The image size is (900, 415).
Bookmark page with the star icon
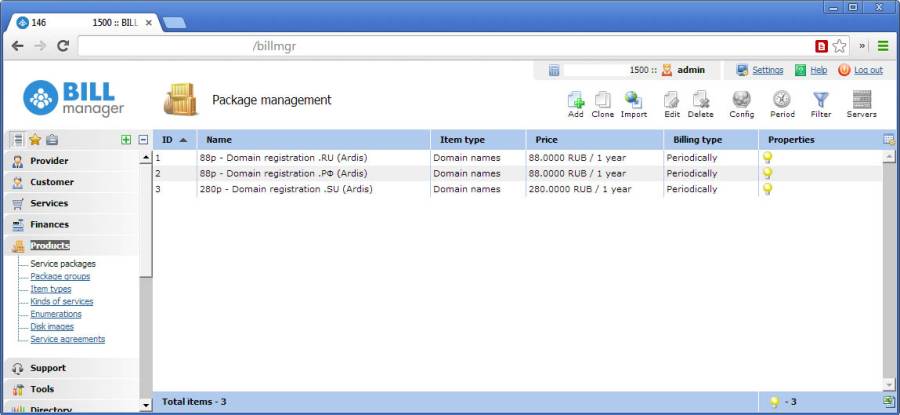click(x=840, y=46)
